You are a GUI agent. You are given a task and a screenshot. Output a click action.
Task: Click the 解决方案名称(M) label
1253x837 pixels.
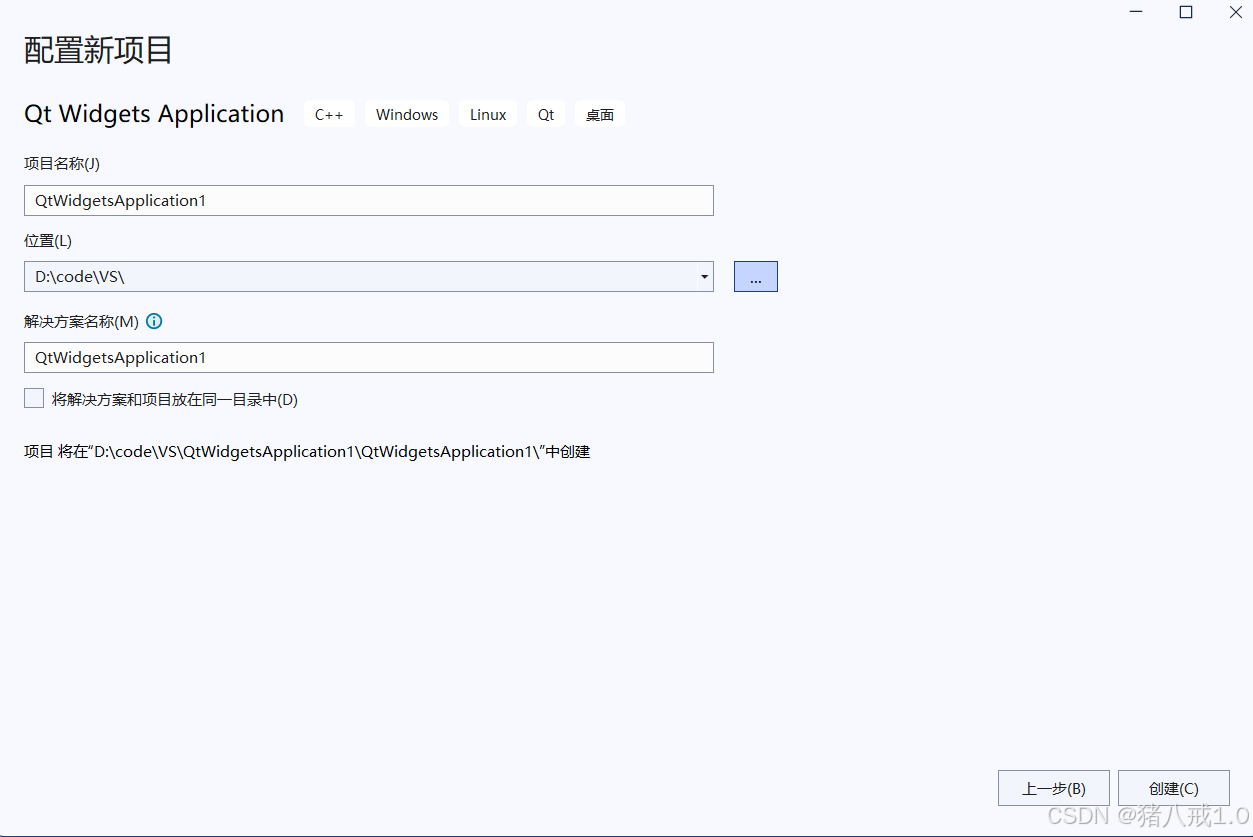pos(81,322)
